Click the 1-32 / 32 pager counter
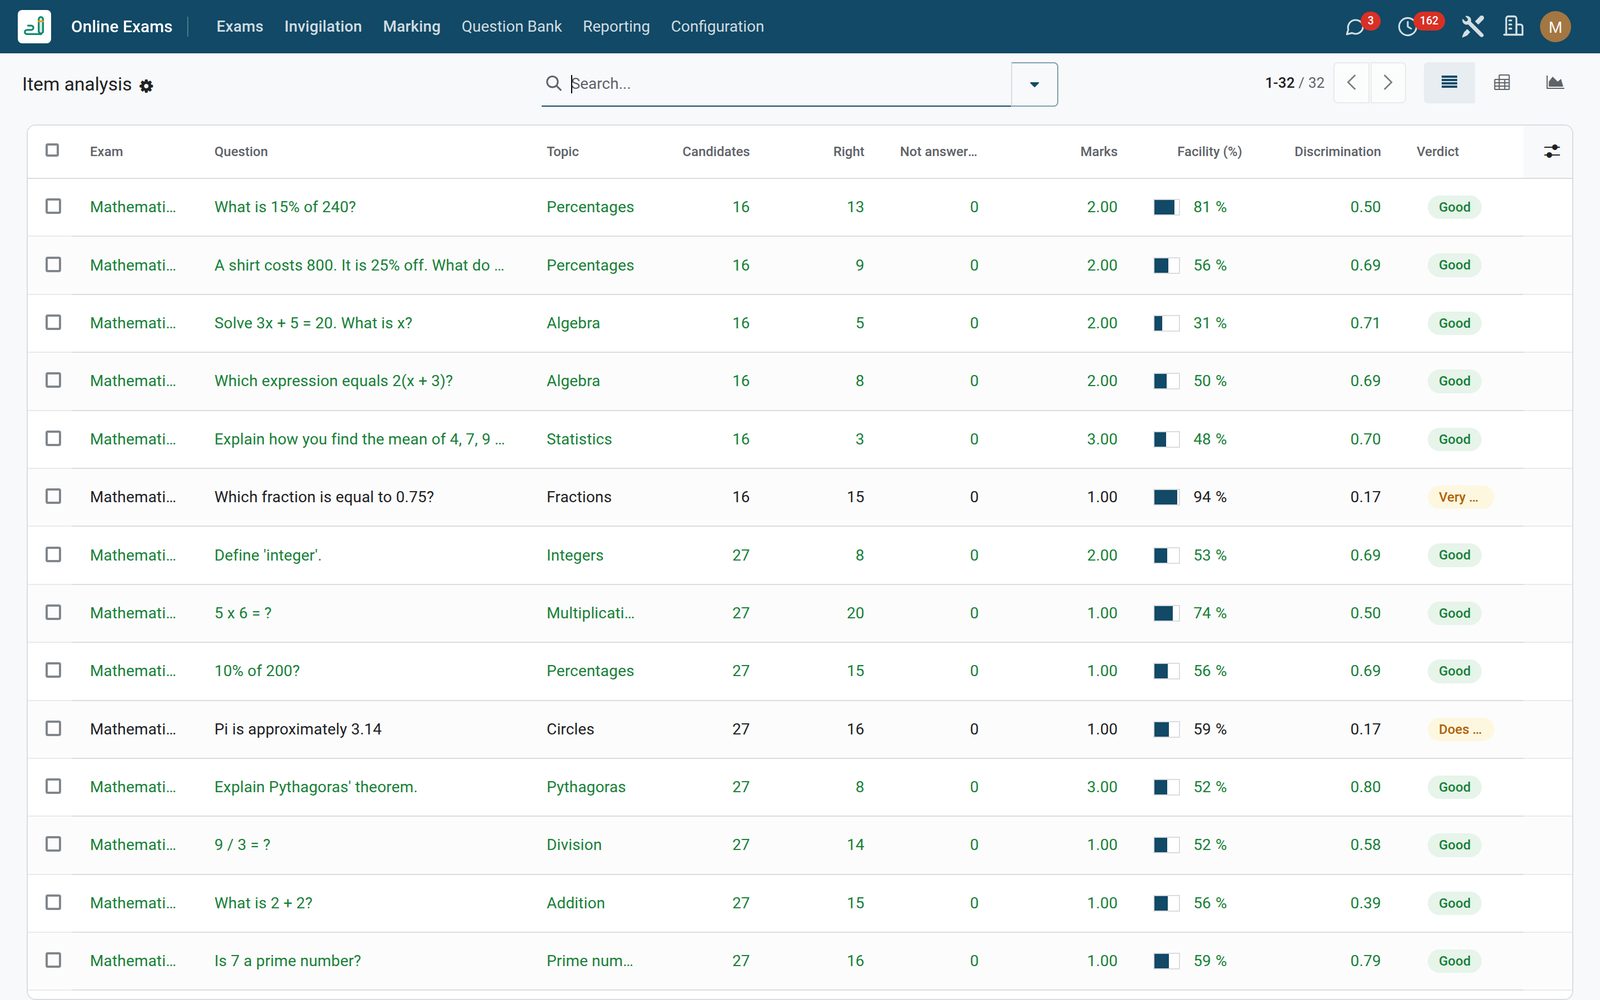This screenshot has width=1600, height=1000. click(x=1294, y=83)
